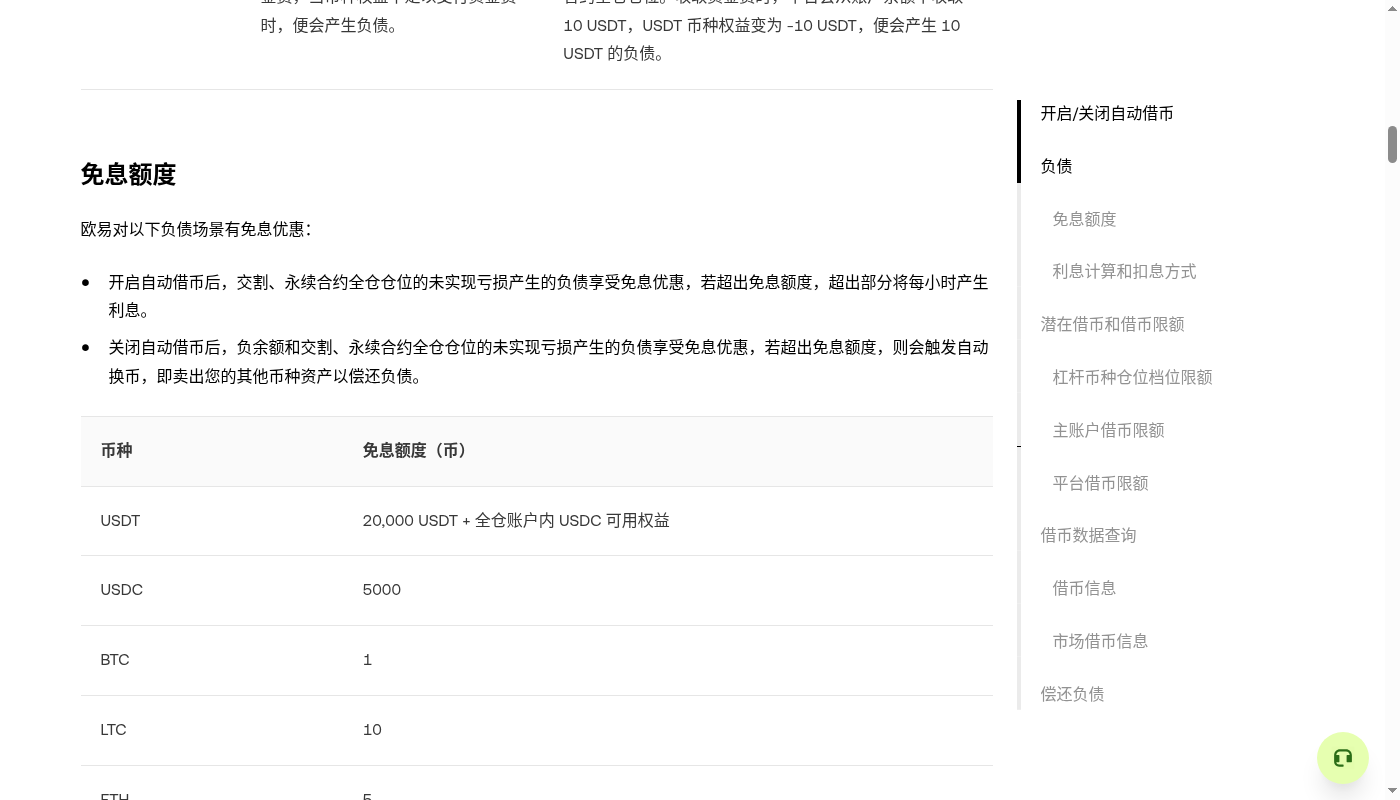This screenshot has width=1400, height=800.
Task: Select 借币信息 in the outline
Action: [x=1084, y=588]
